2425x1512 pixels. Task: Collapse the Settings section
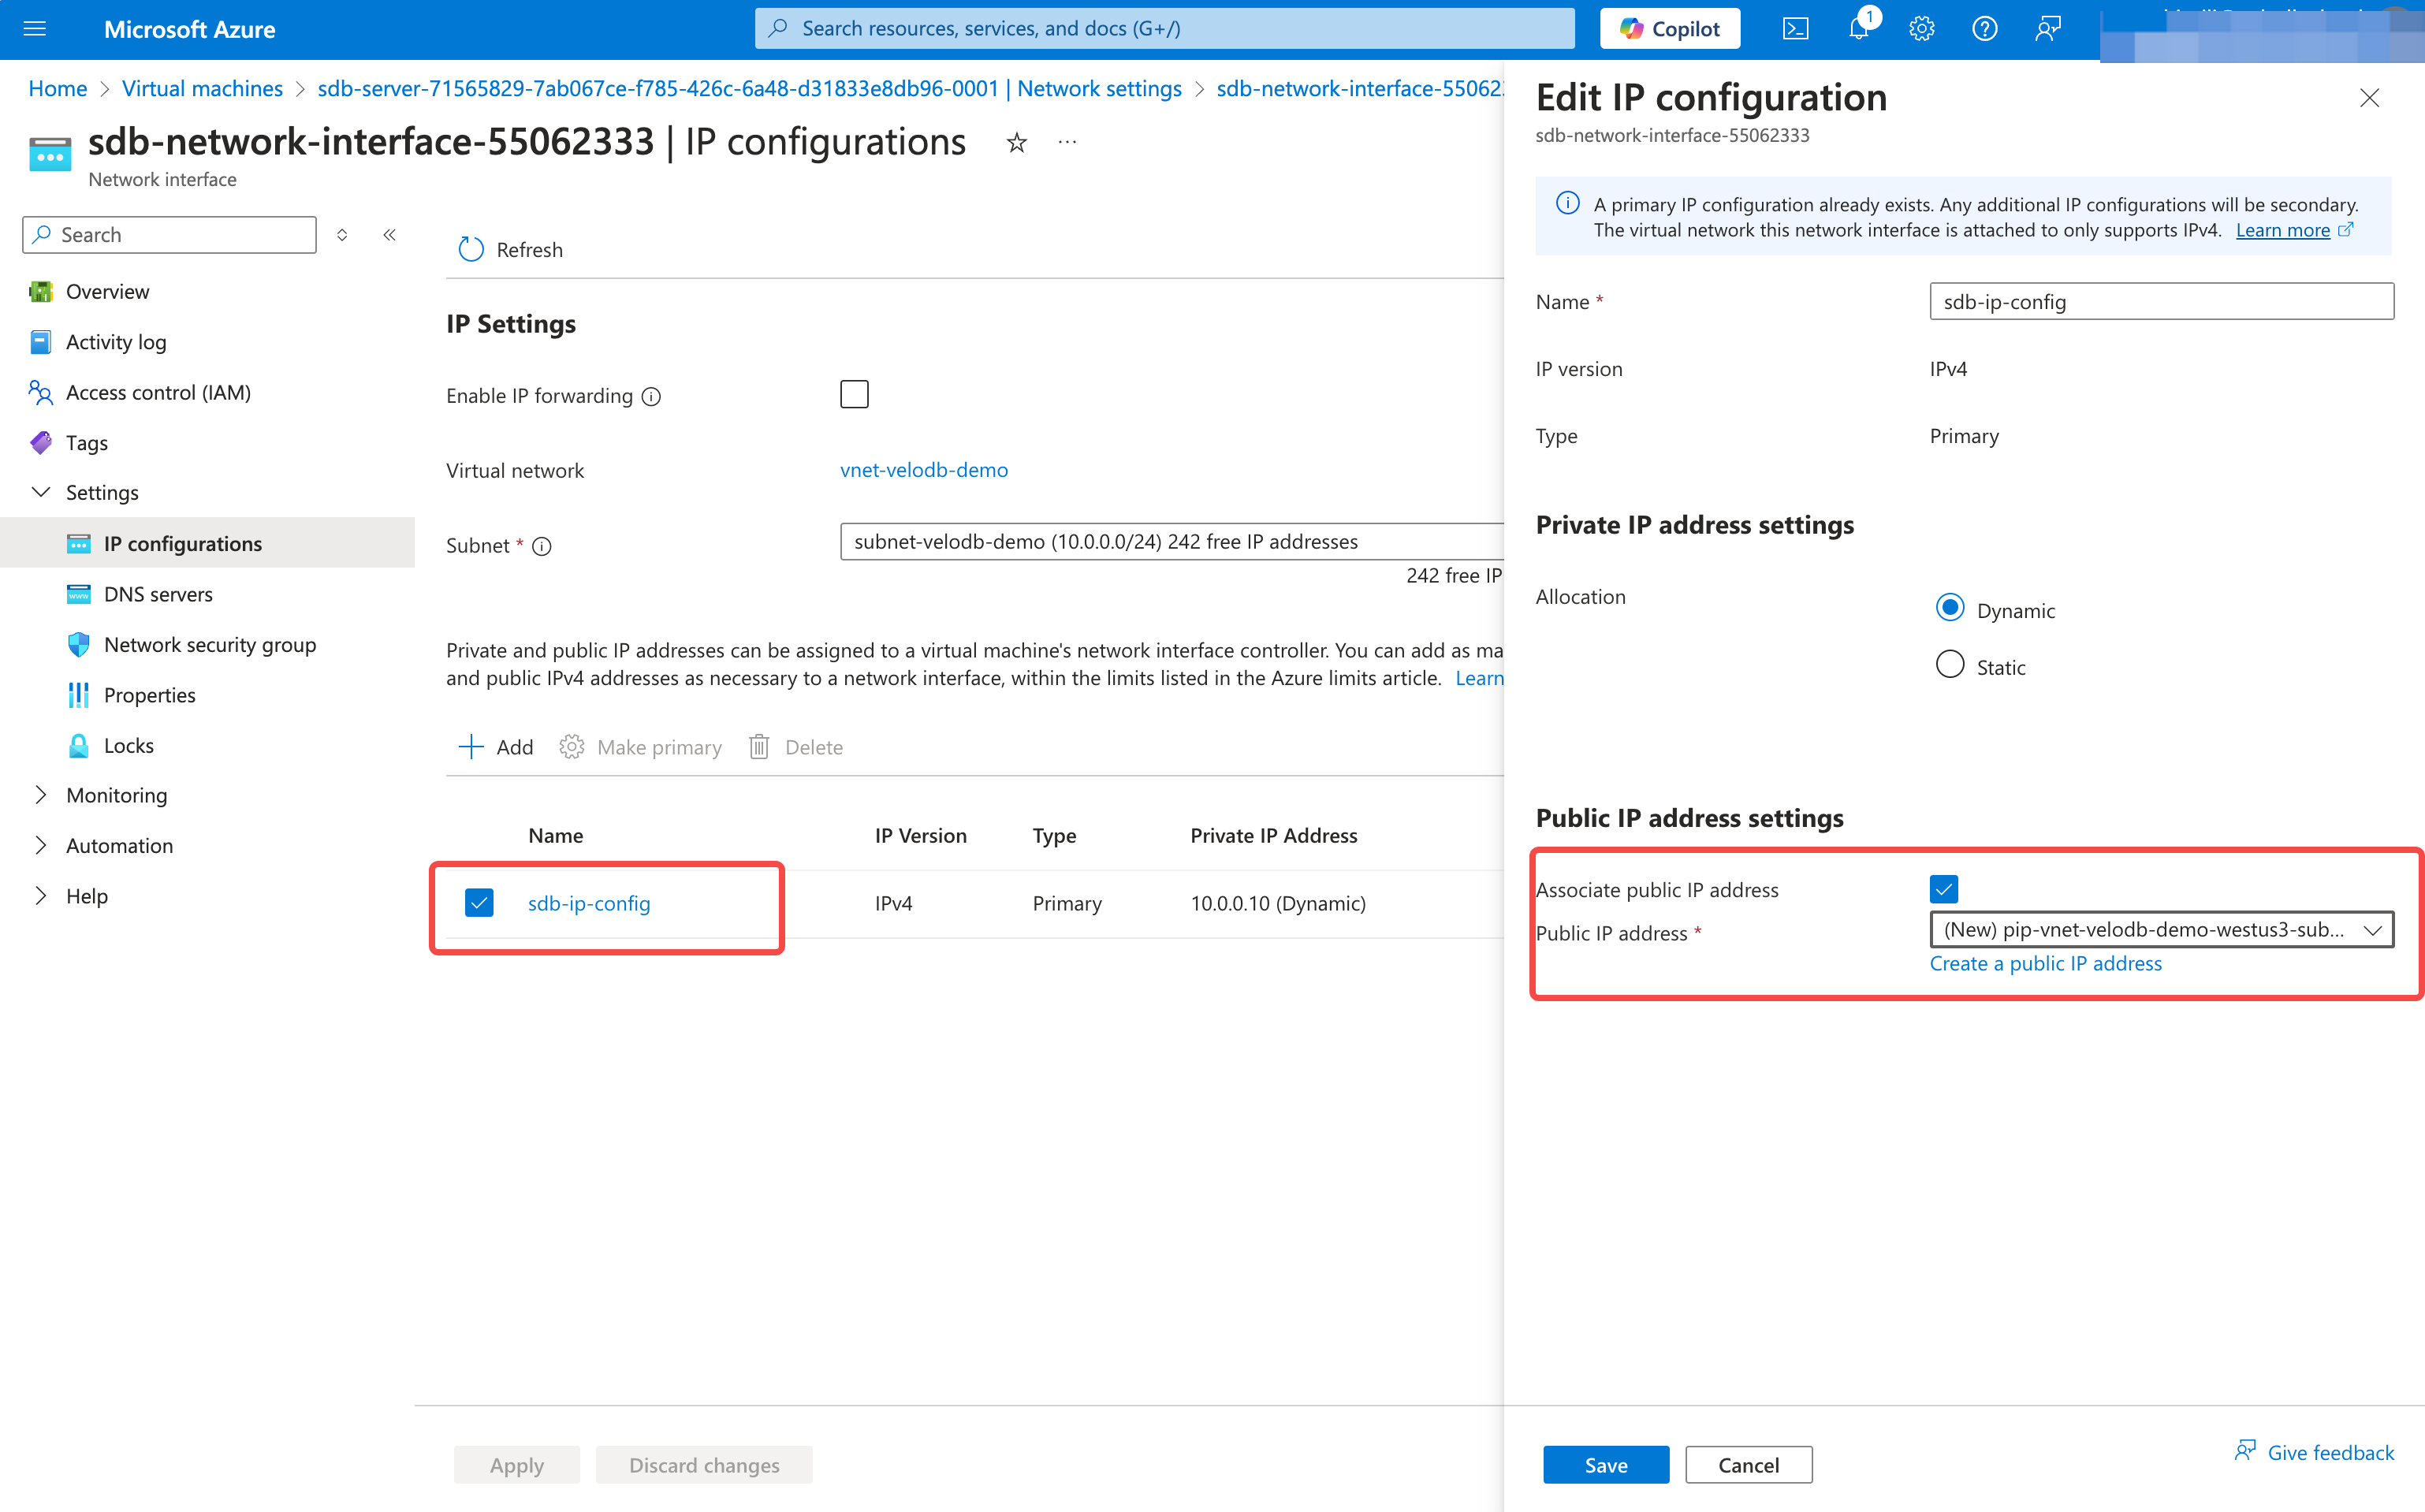coord(41,492)
